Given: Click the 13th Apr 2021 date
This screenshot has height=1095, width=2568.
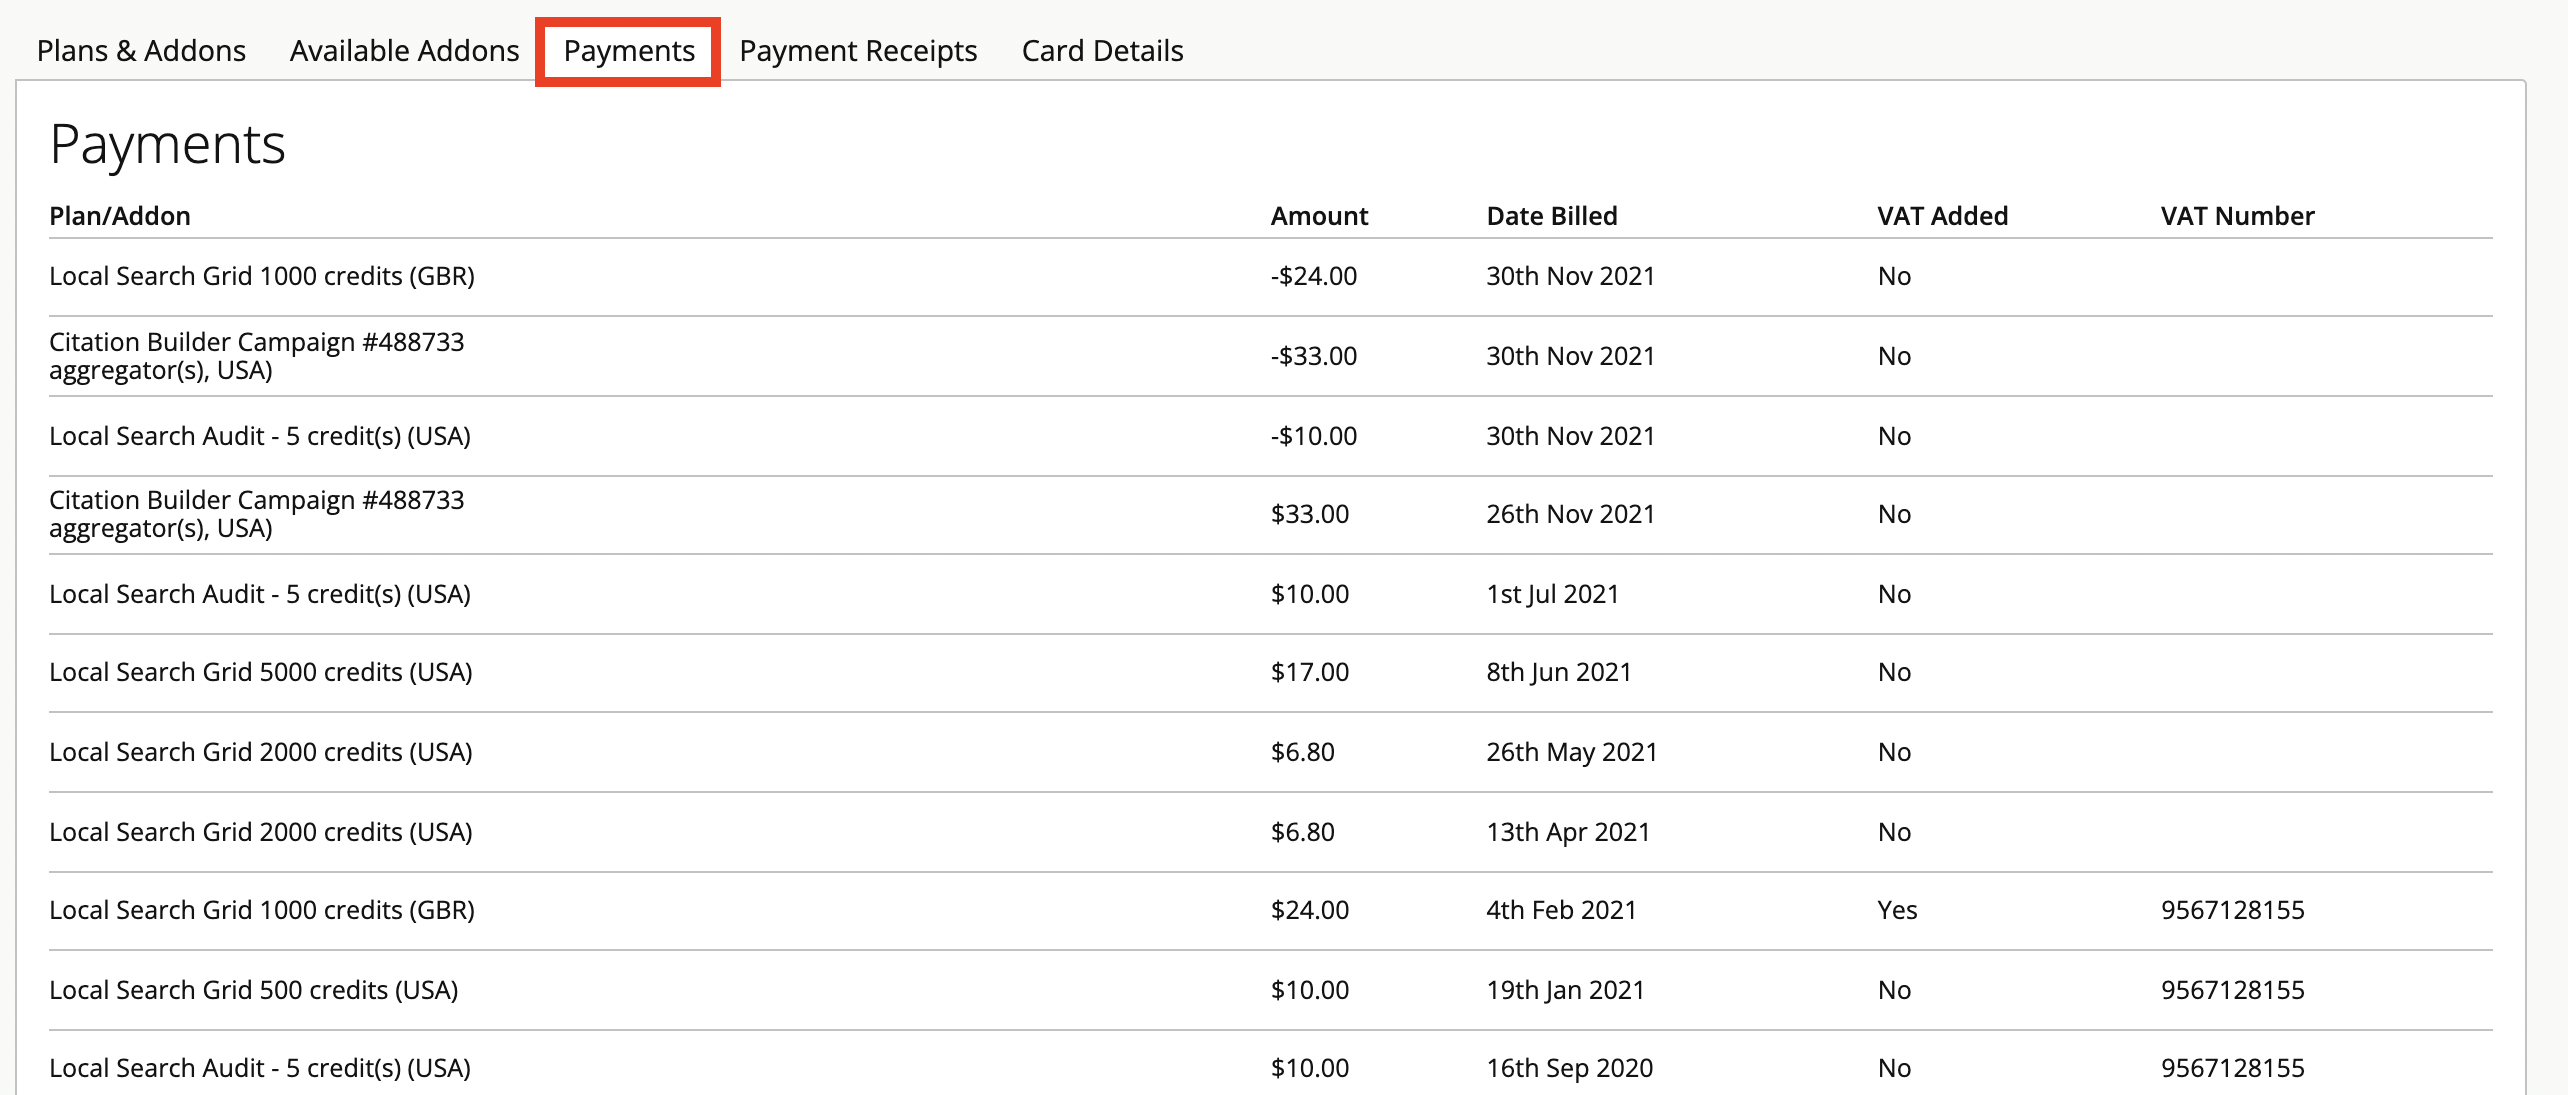Looking at the screenshot, I should tap(1568, 832).
